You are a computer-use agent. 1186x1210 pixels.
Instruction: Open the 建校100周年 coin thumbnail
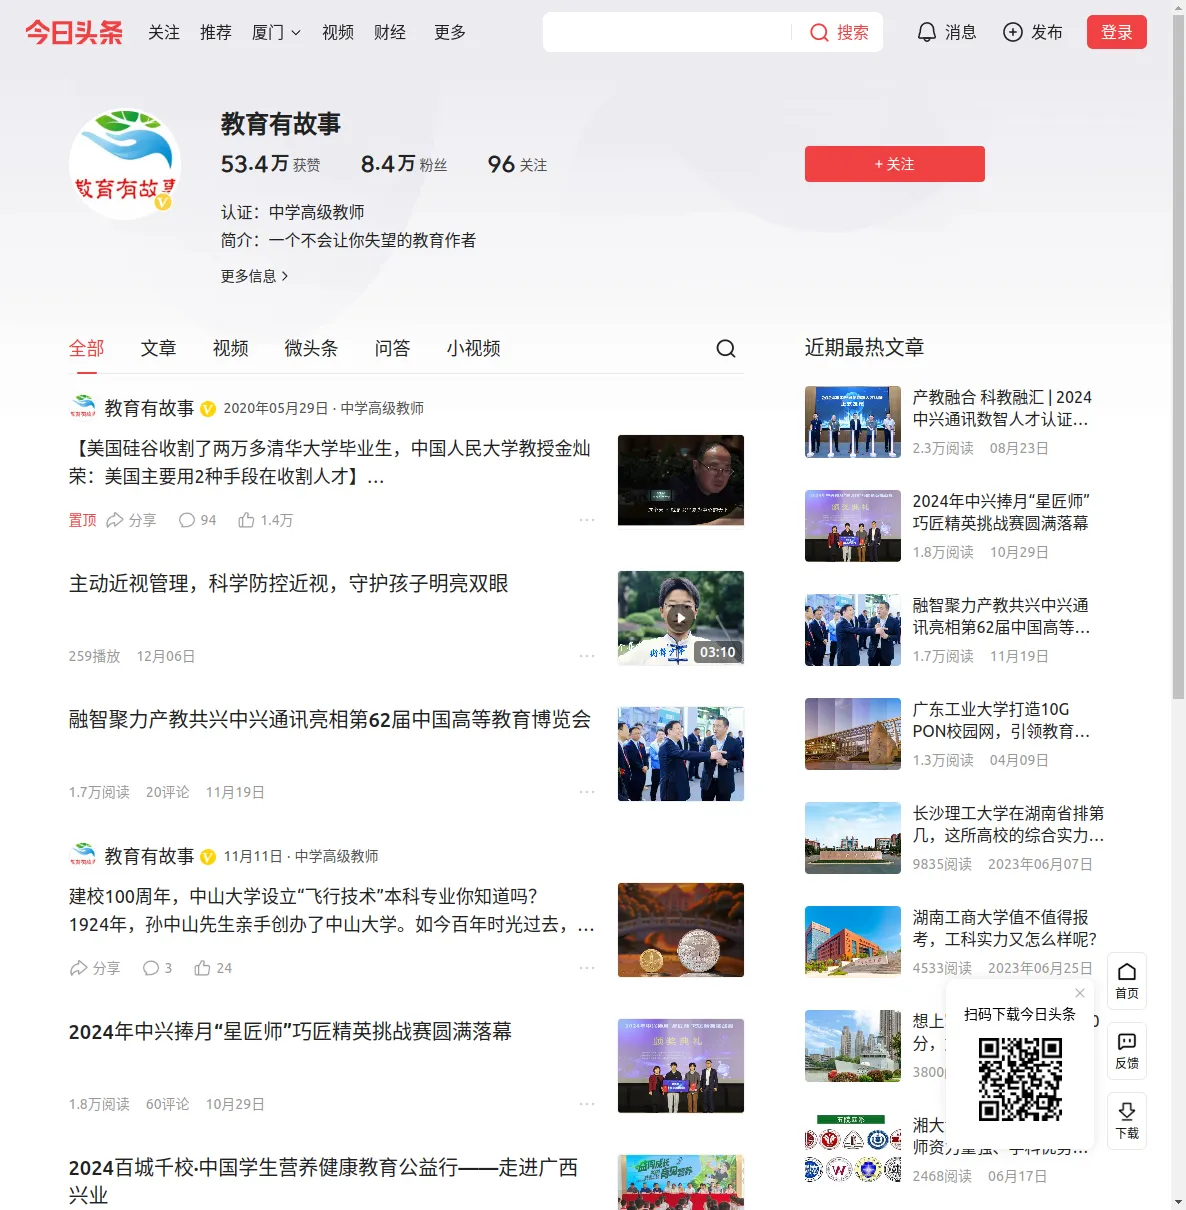click(x=681, y=930)
